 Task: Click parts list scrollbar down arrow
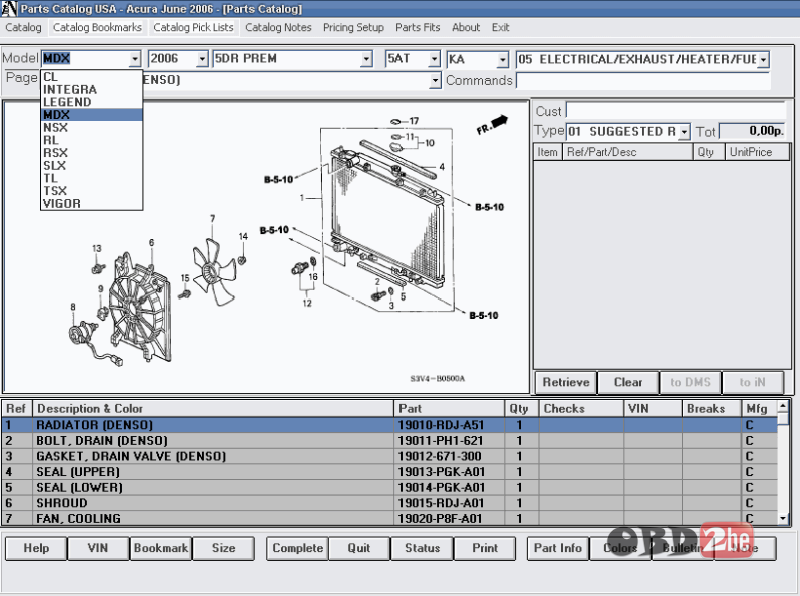[x=784, y=519]
